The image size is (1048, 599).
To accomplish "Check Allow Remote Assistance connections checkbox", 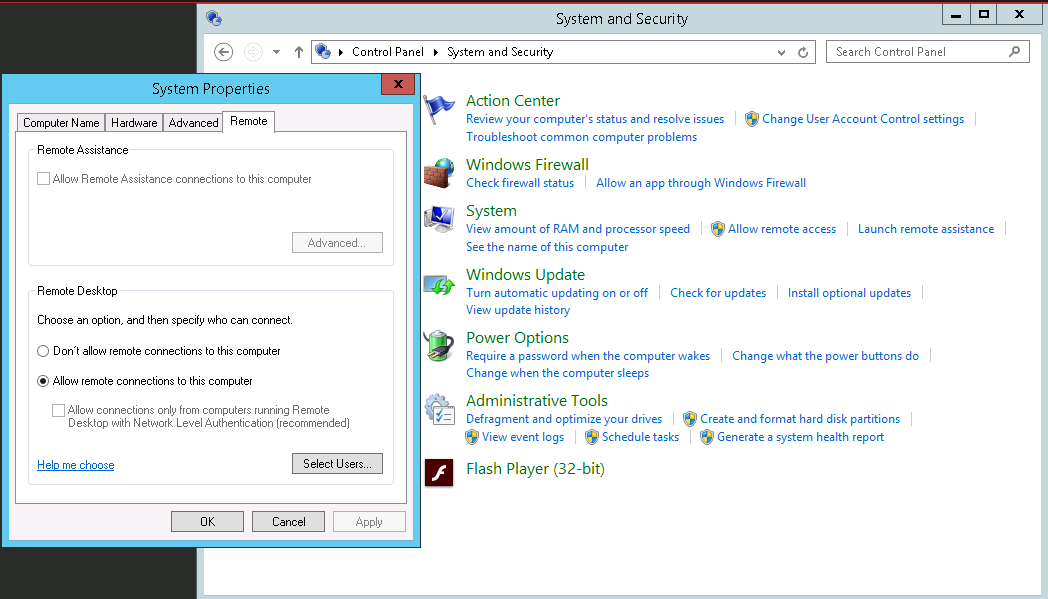I will pyautogui.click(x=43, y=179).
